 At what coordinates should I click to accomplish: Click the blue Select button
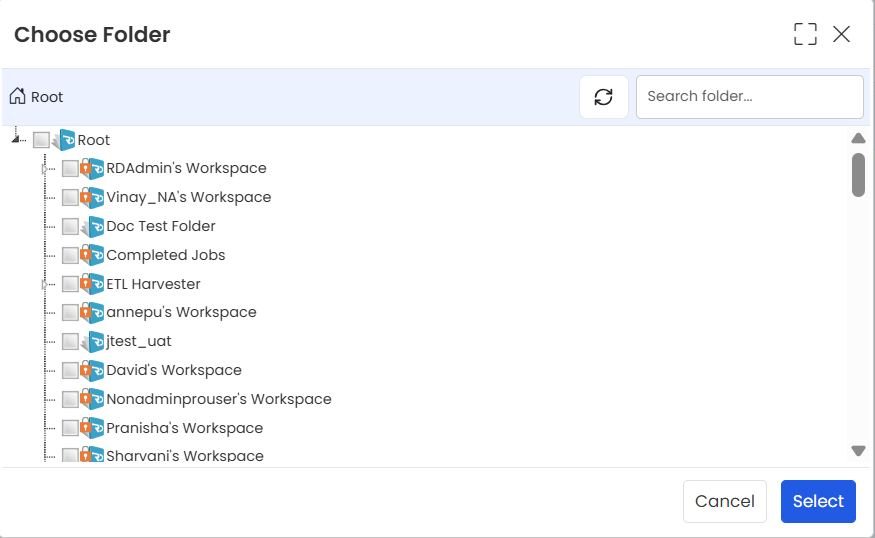point(818,501)
